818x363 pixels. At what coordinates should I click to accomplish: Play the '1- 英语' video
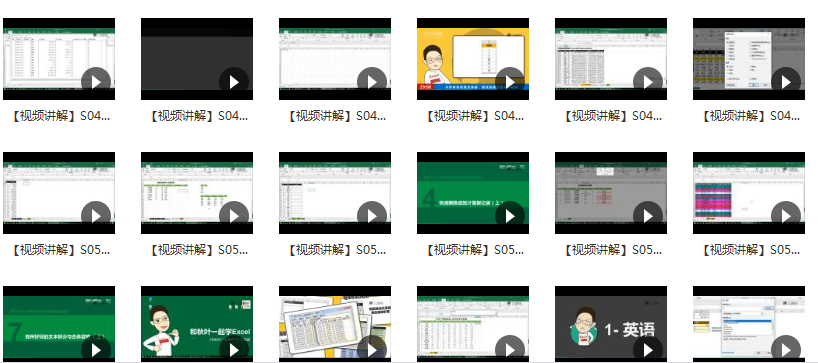(647, 349)
